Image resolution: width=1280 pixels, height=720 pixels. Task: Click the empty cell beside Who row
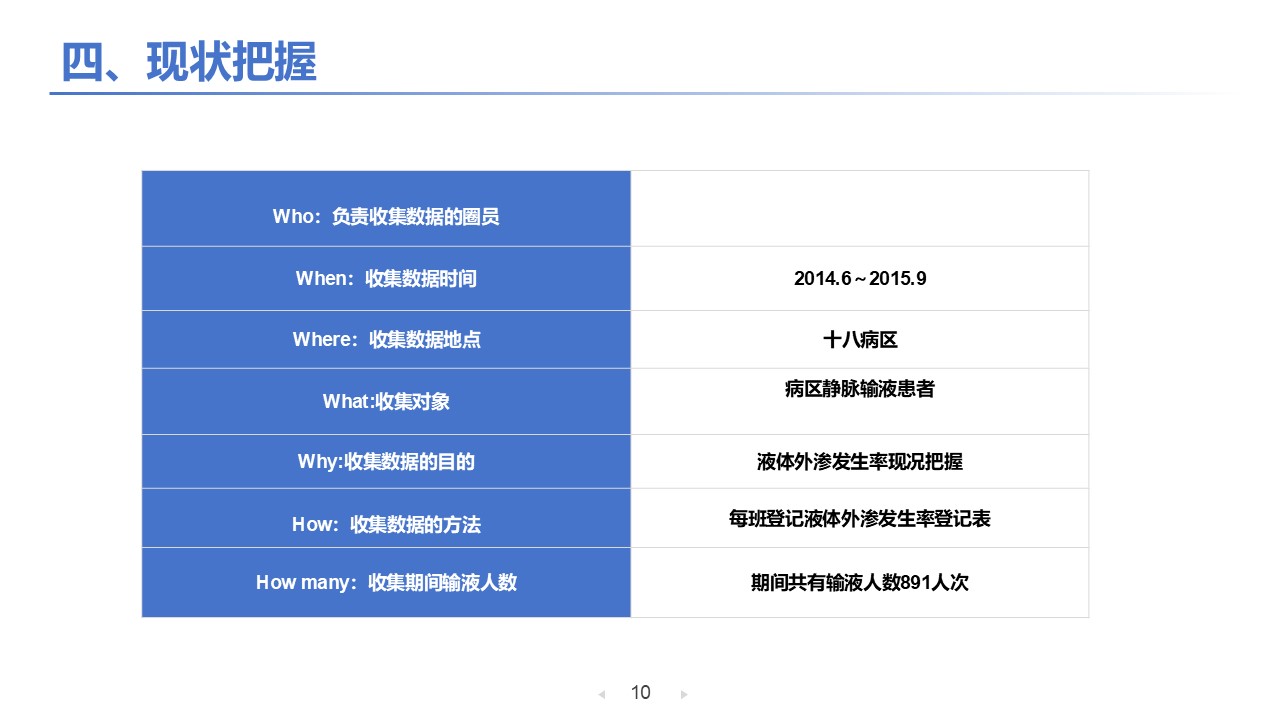tap(860, 208)
